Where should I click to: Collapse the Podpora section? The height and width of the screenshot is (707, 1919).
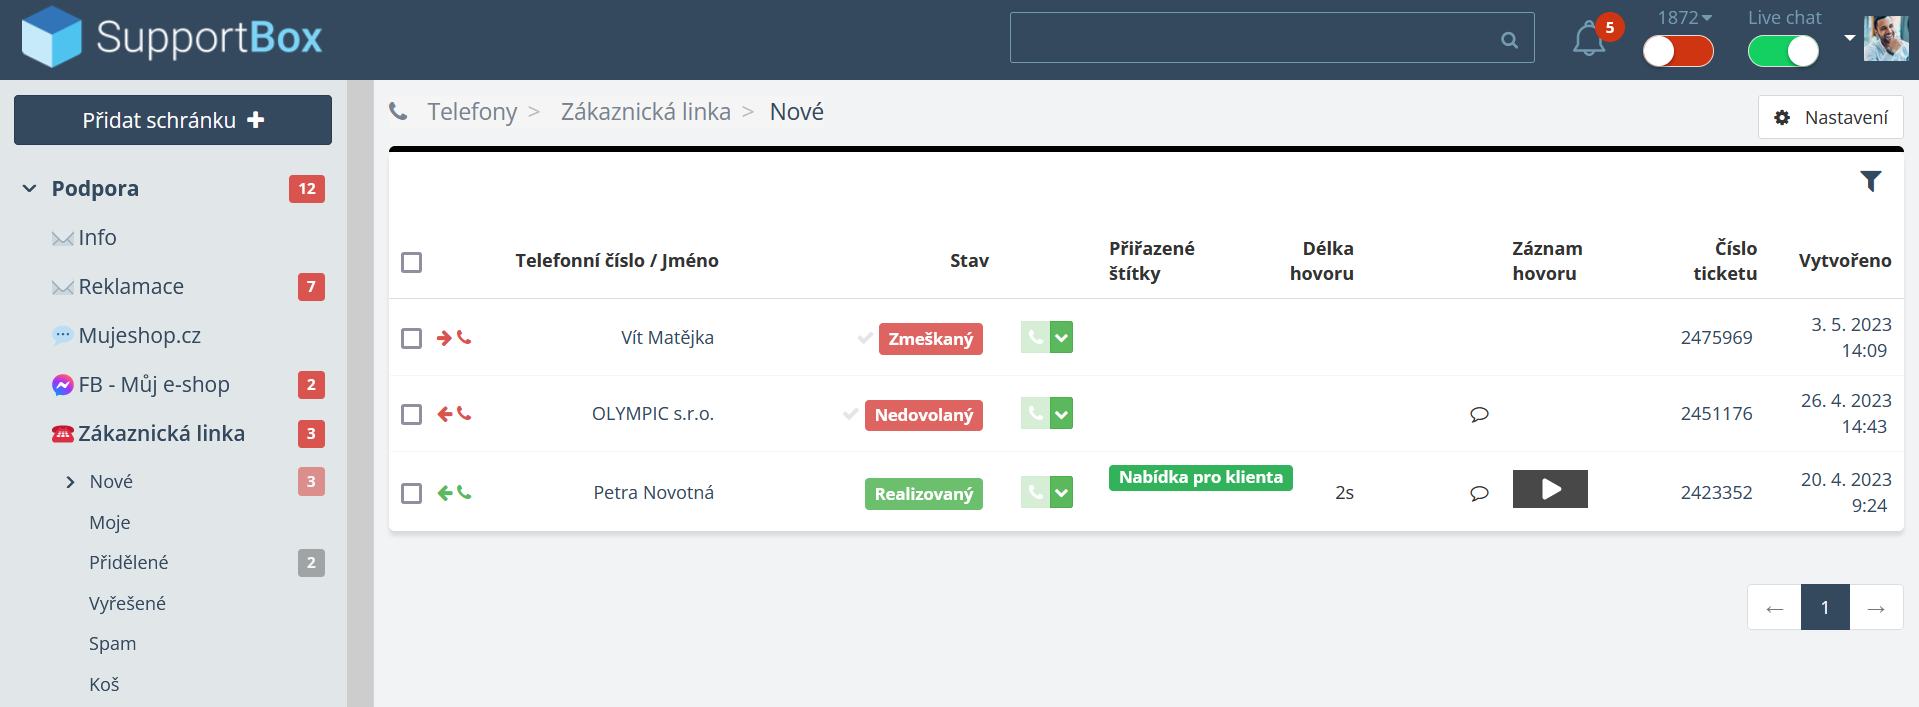[x=29, y=188]
